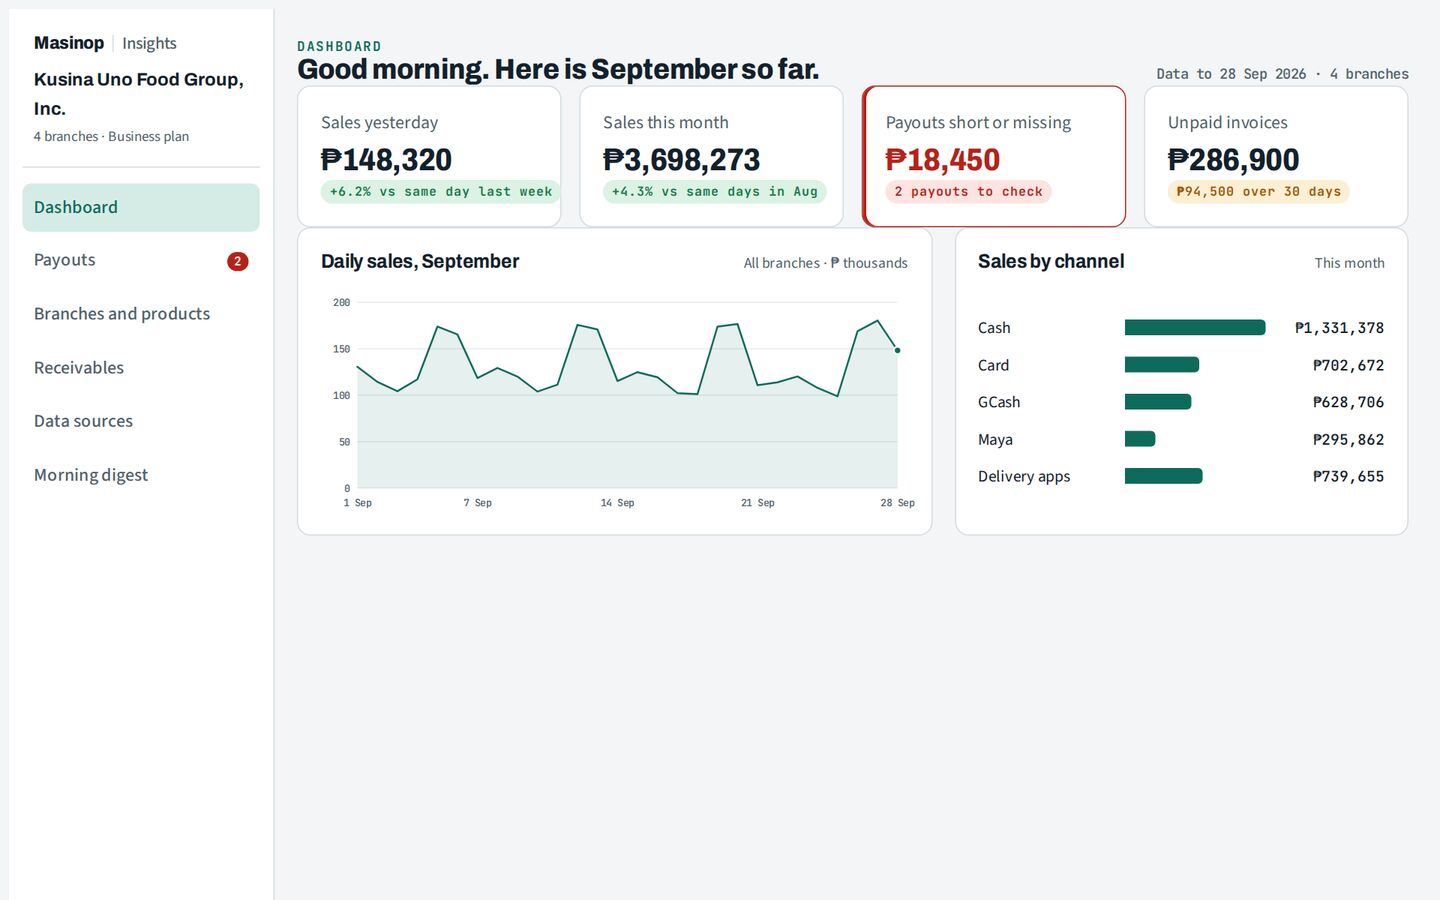Click the ₱1,331,378 Cash amount

click(x=1339, y=328)
